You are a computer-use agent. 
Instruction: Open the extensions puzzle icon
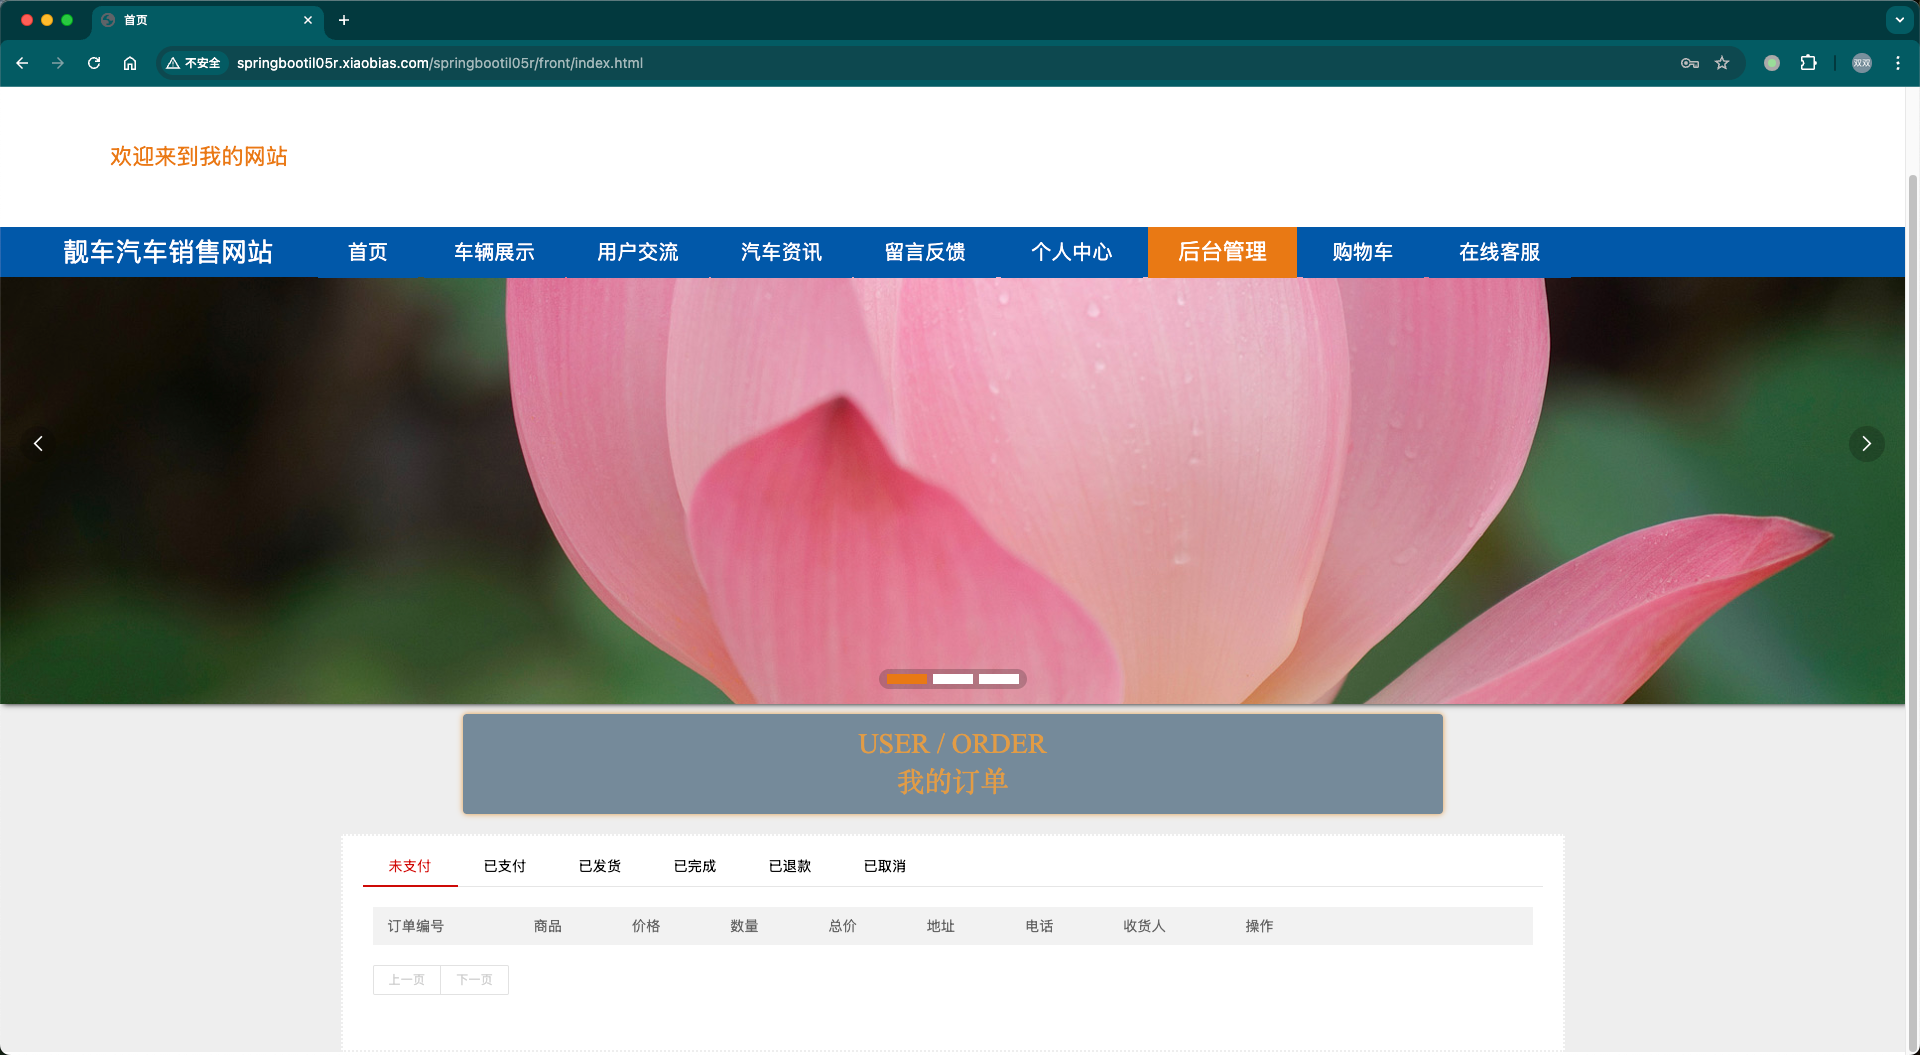click(x=1808, y=63)
